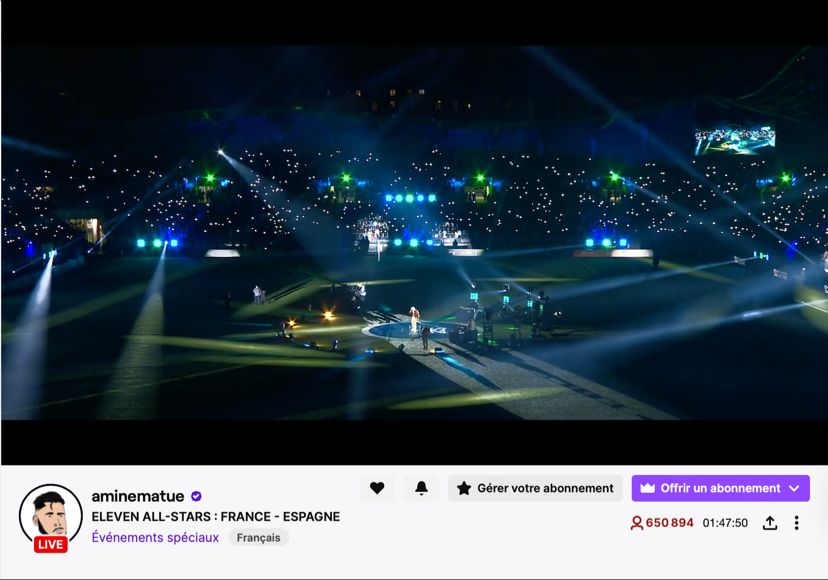Expand the Offrir un abonnement chevron

pyautogui.click(x=794, y=489)
